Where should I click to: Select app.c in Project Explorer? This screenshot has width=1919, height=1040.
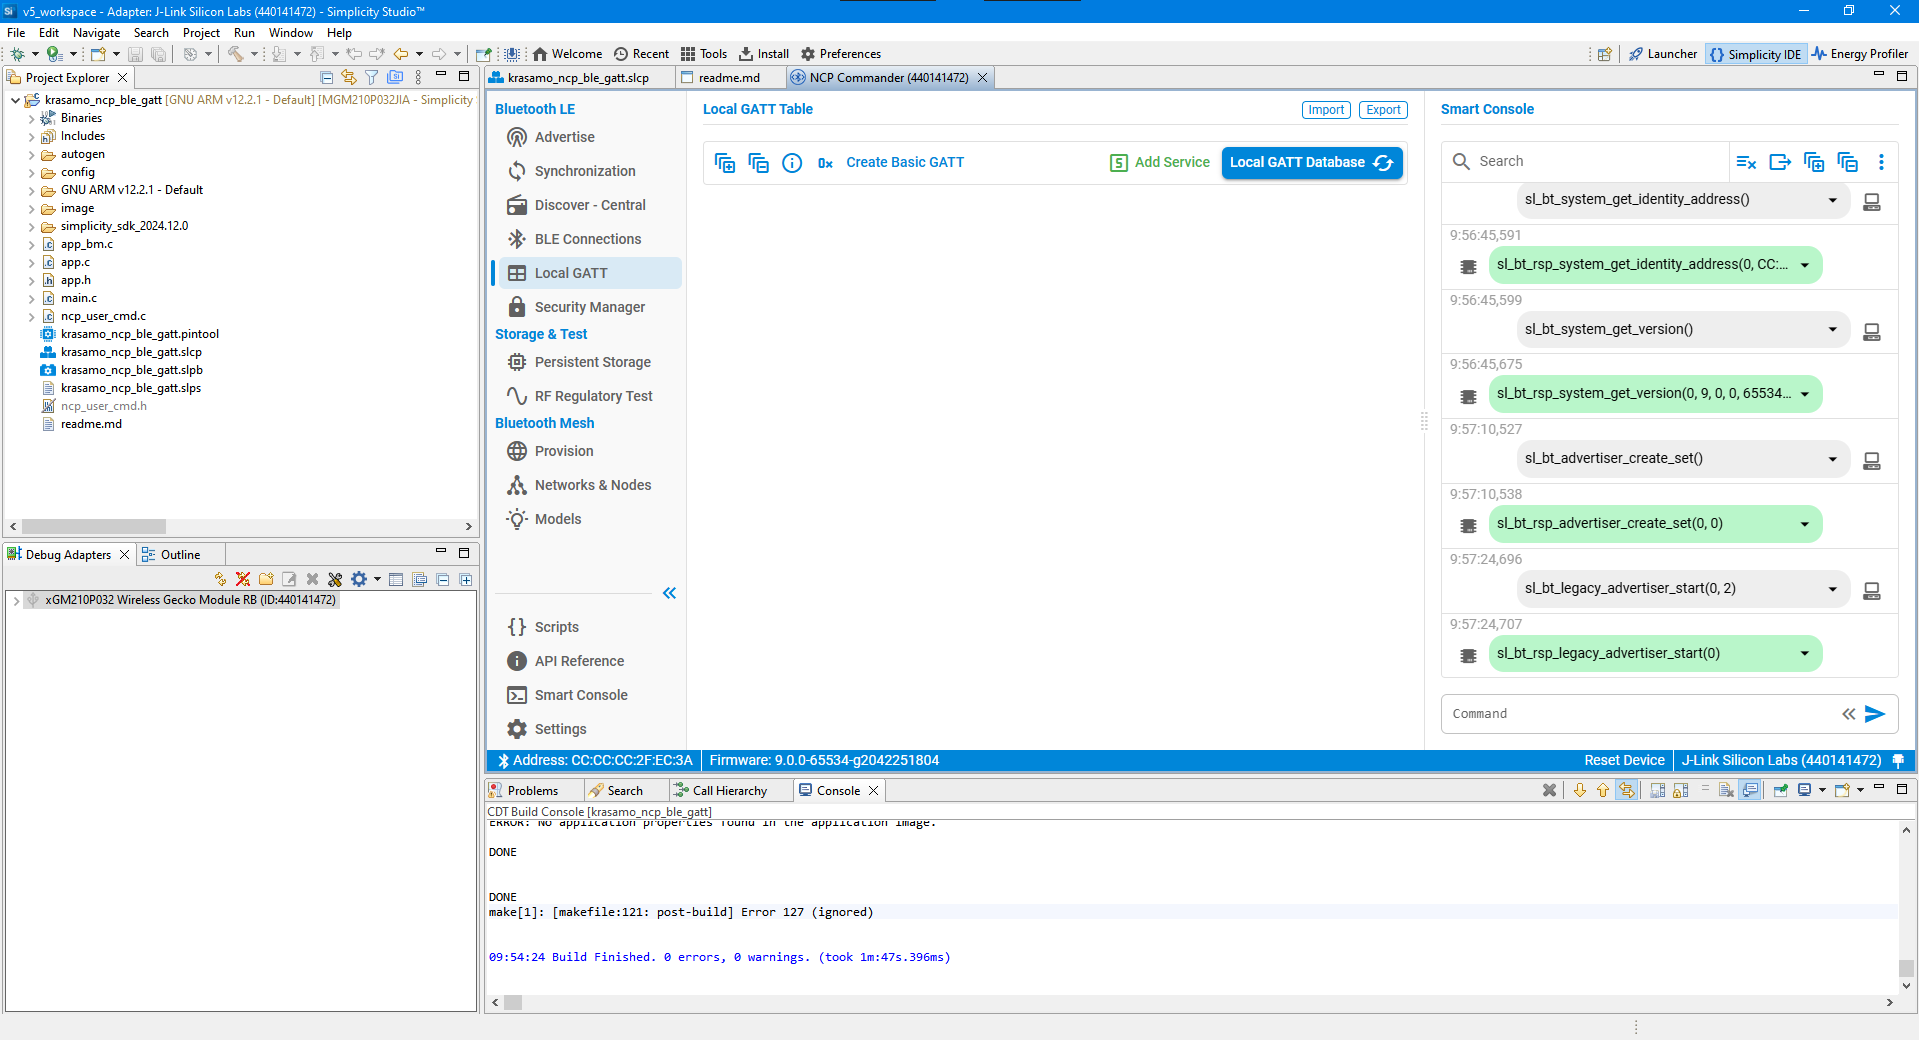point(75,262)
